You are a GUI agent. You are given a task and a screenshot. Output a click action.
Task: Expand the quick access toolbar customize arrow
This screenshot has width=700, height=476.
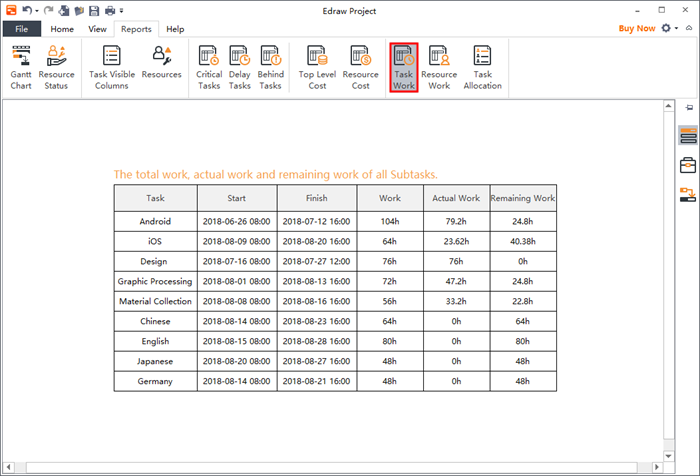121,10
